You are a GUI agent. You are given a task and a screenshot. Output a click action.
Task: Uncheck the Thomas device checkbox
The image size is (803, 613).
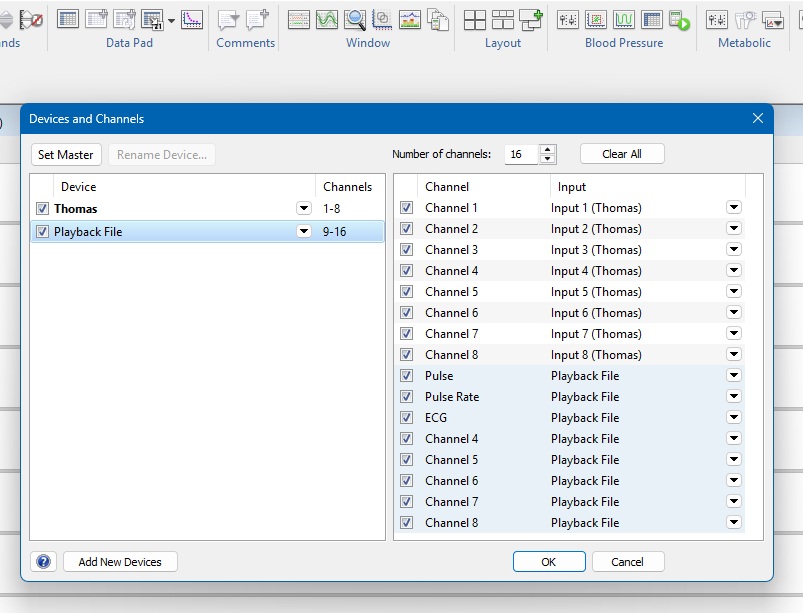click(42, 209)
